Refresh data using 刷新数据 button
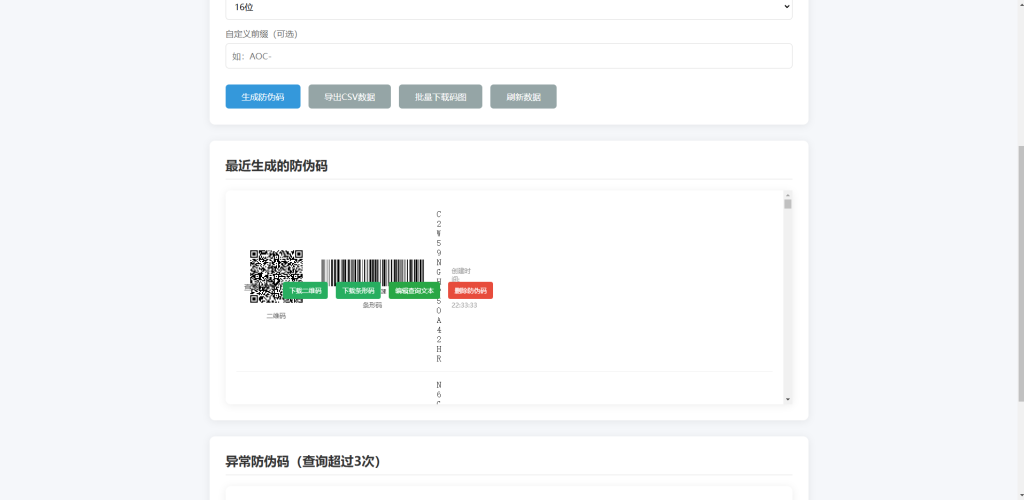The width and height of the screenshot is (1024, 500). (523, 97)
